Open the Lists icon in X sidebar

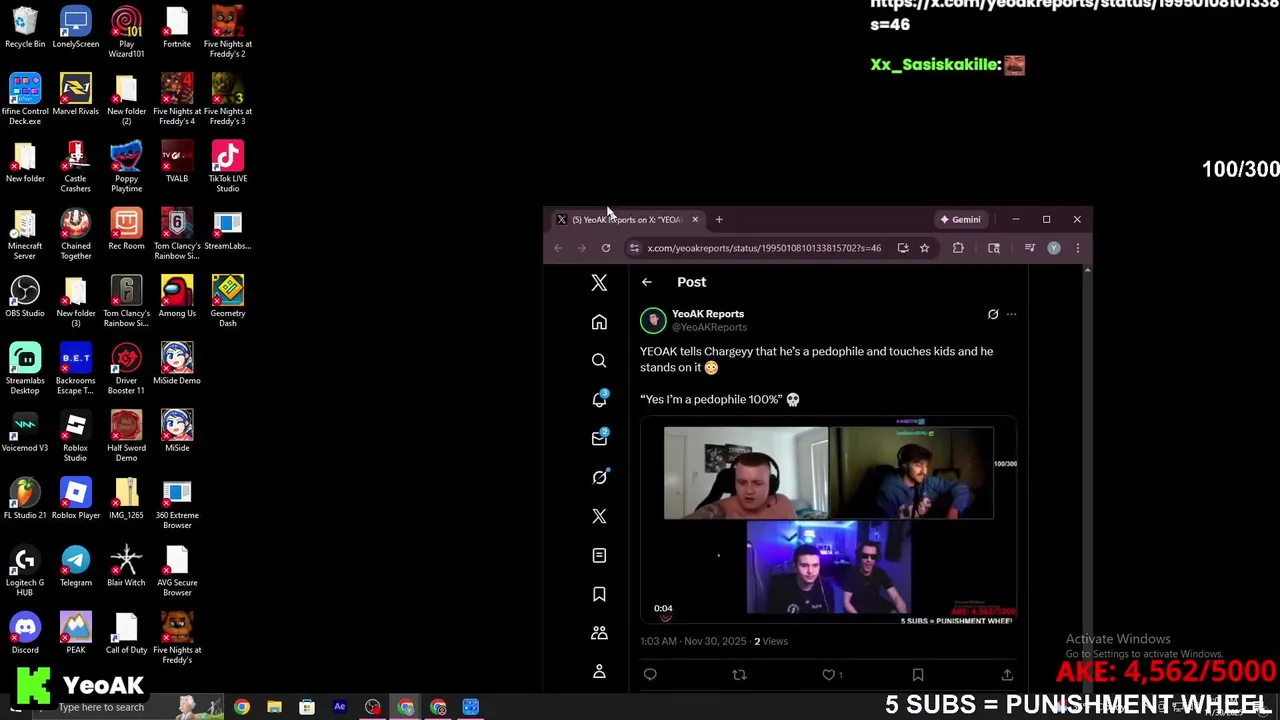pos(599,555)
